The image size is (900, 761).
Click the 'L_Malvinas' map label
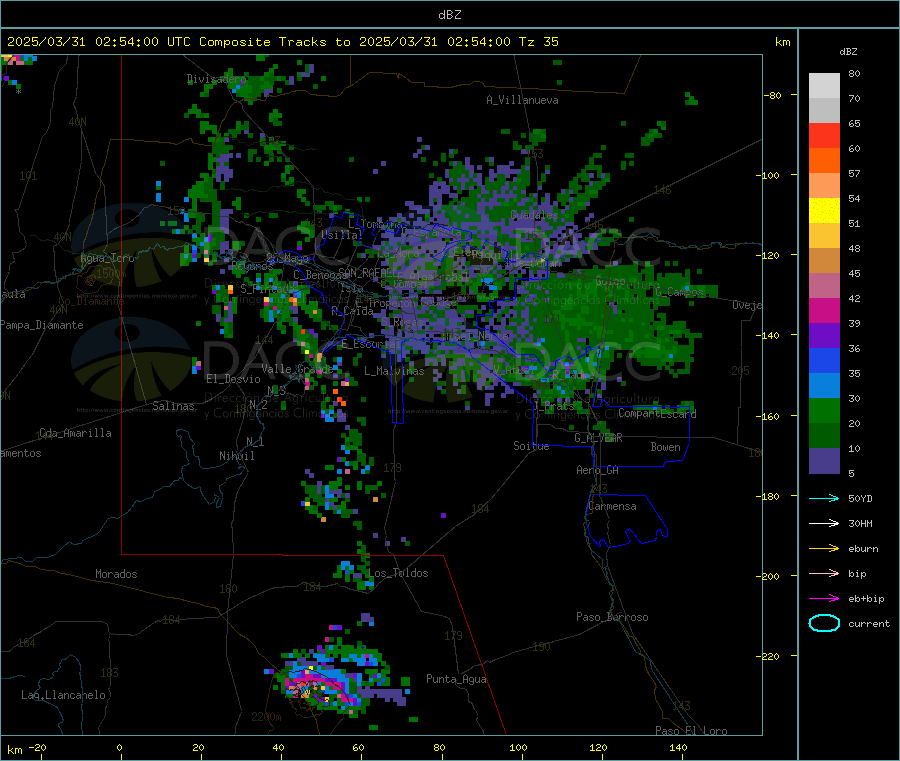tap(394, 371)
